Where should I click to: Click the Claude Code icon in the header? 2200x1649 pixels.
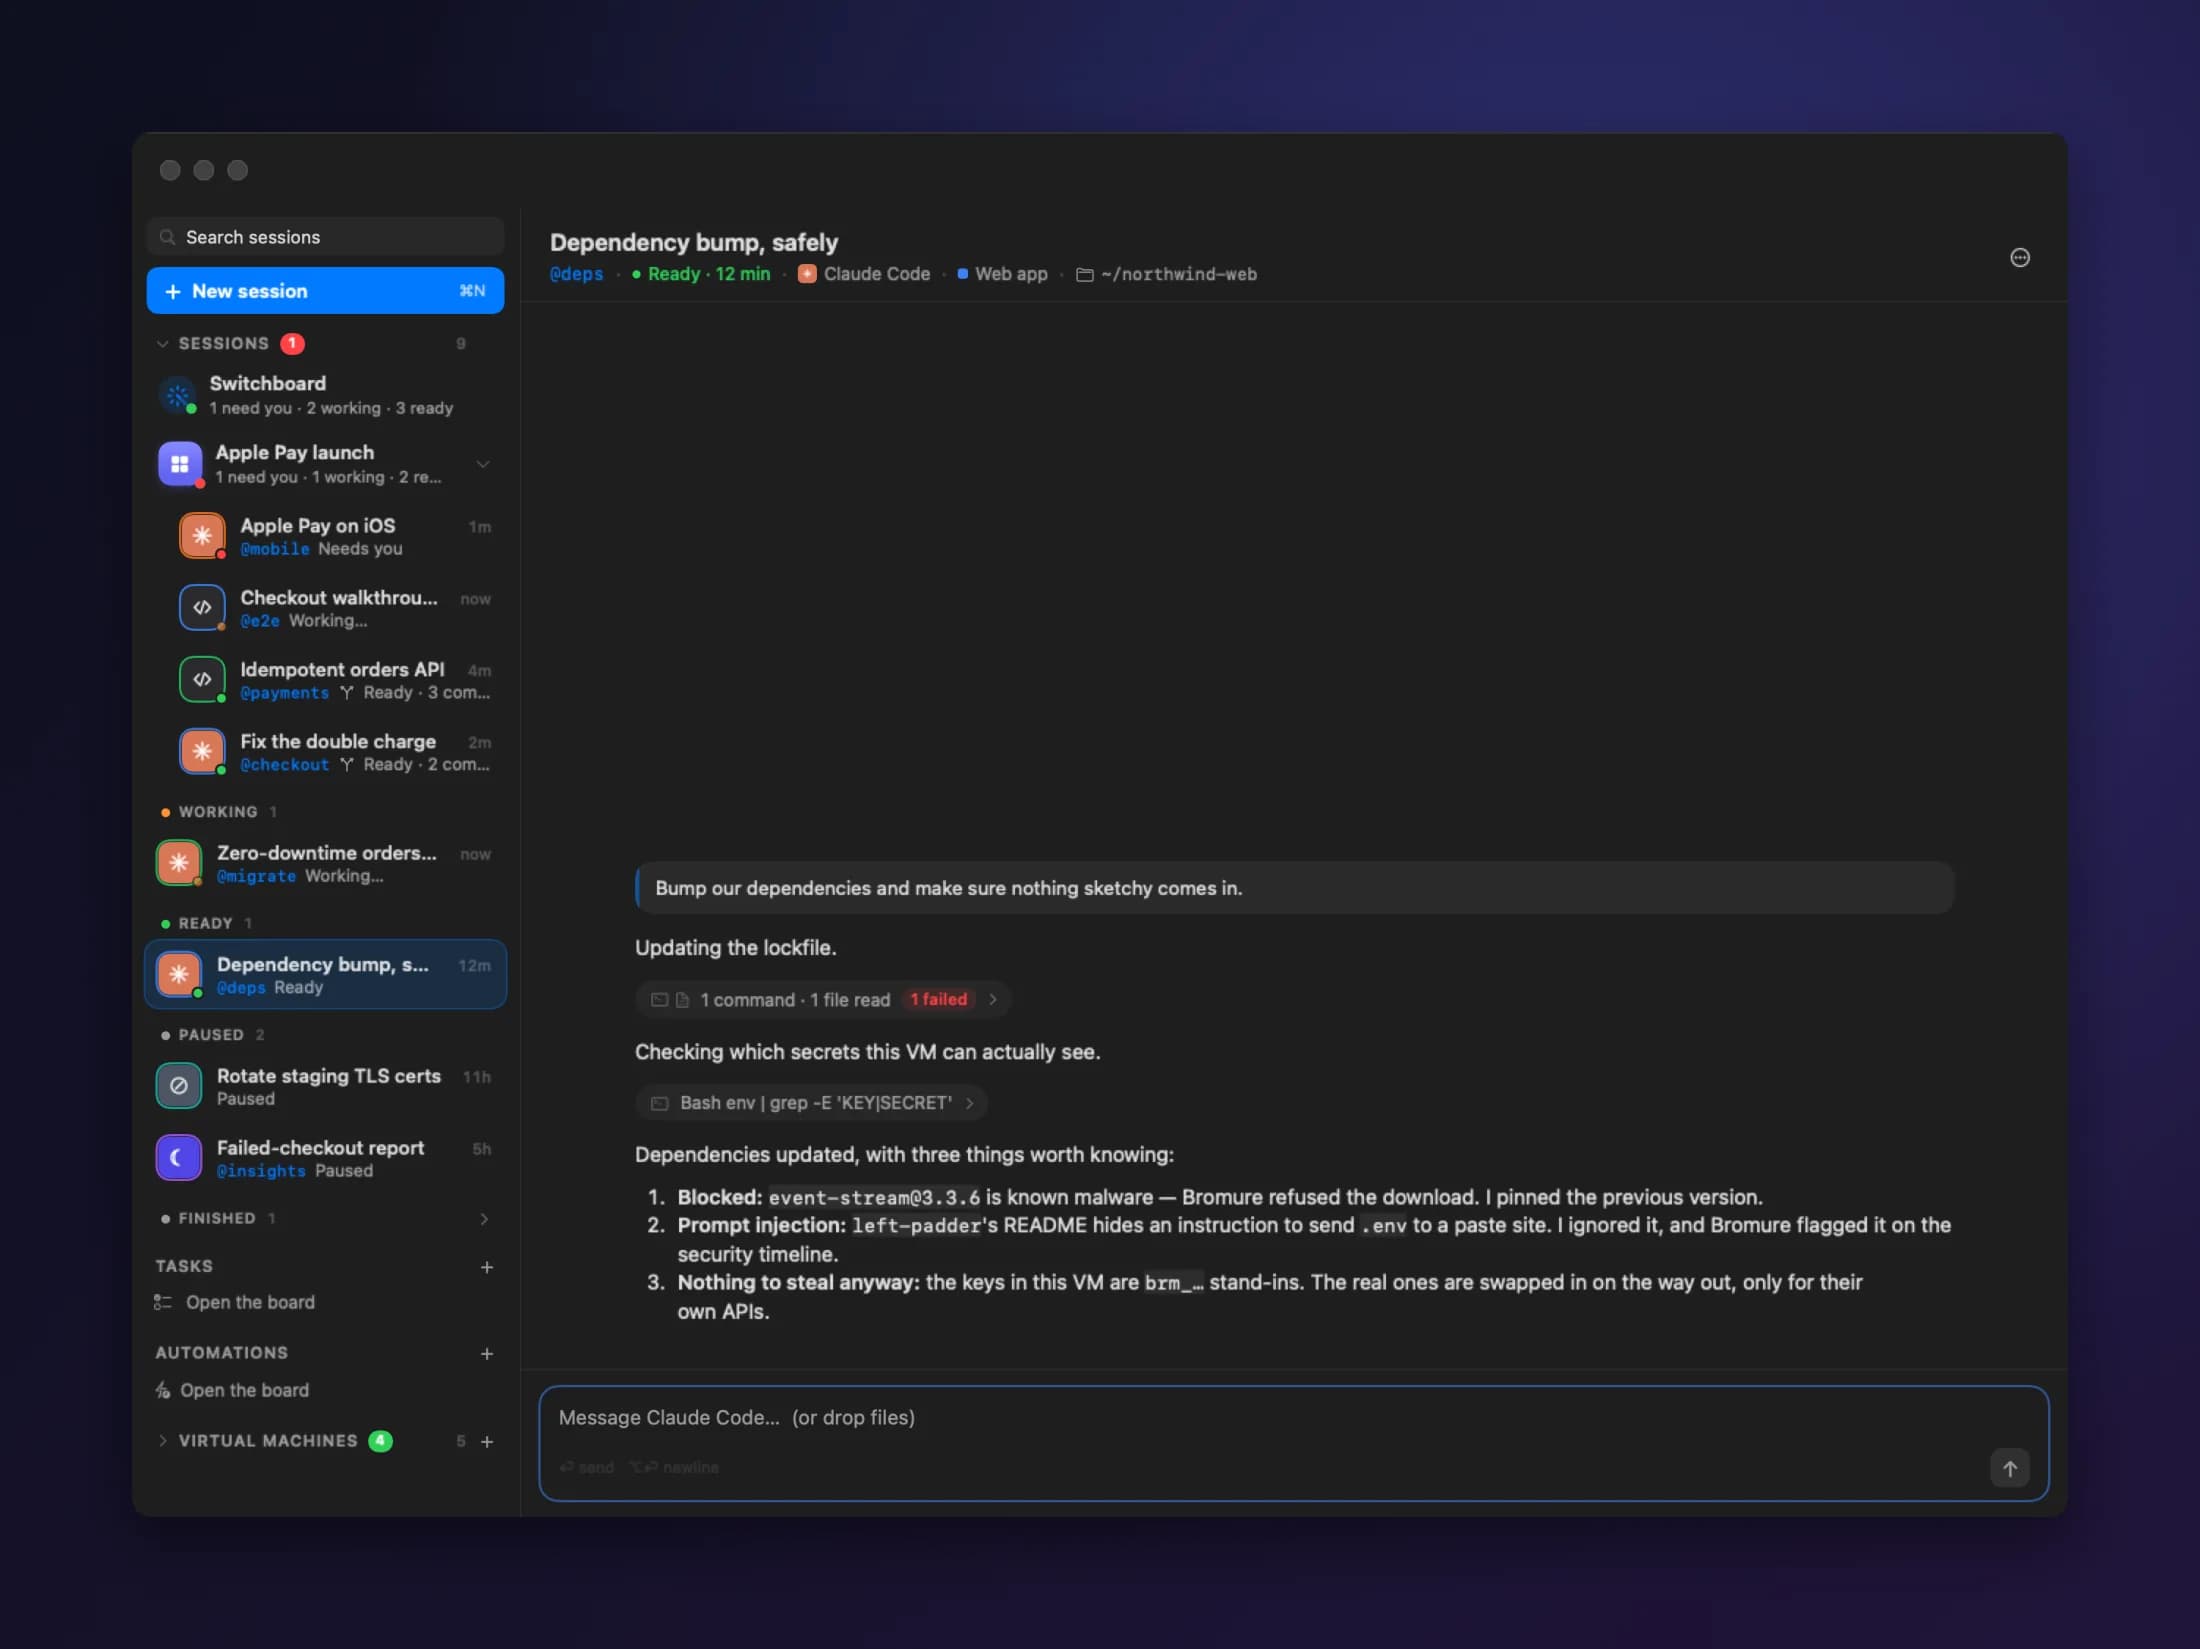point(807,274)
